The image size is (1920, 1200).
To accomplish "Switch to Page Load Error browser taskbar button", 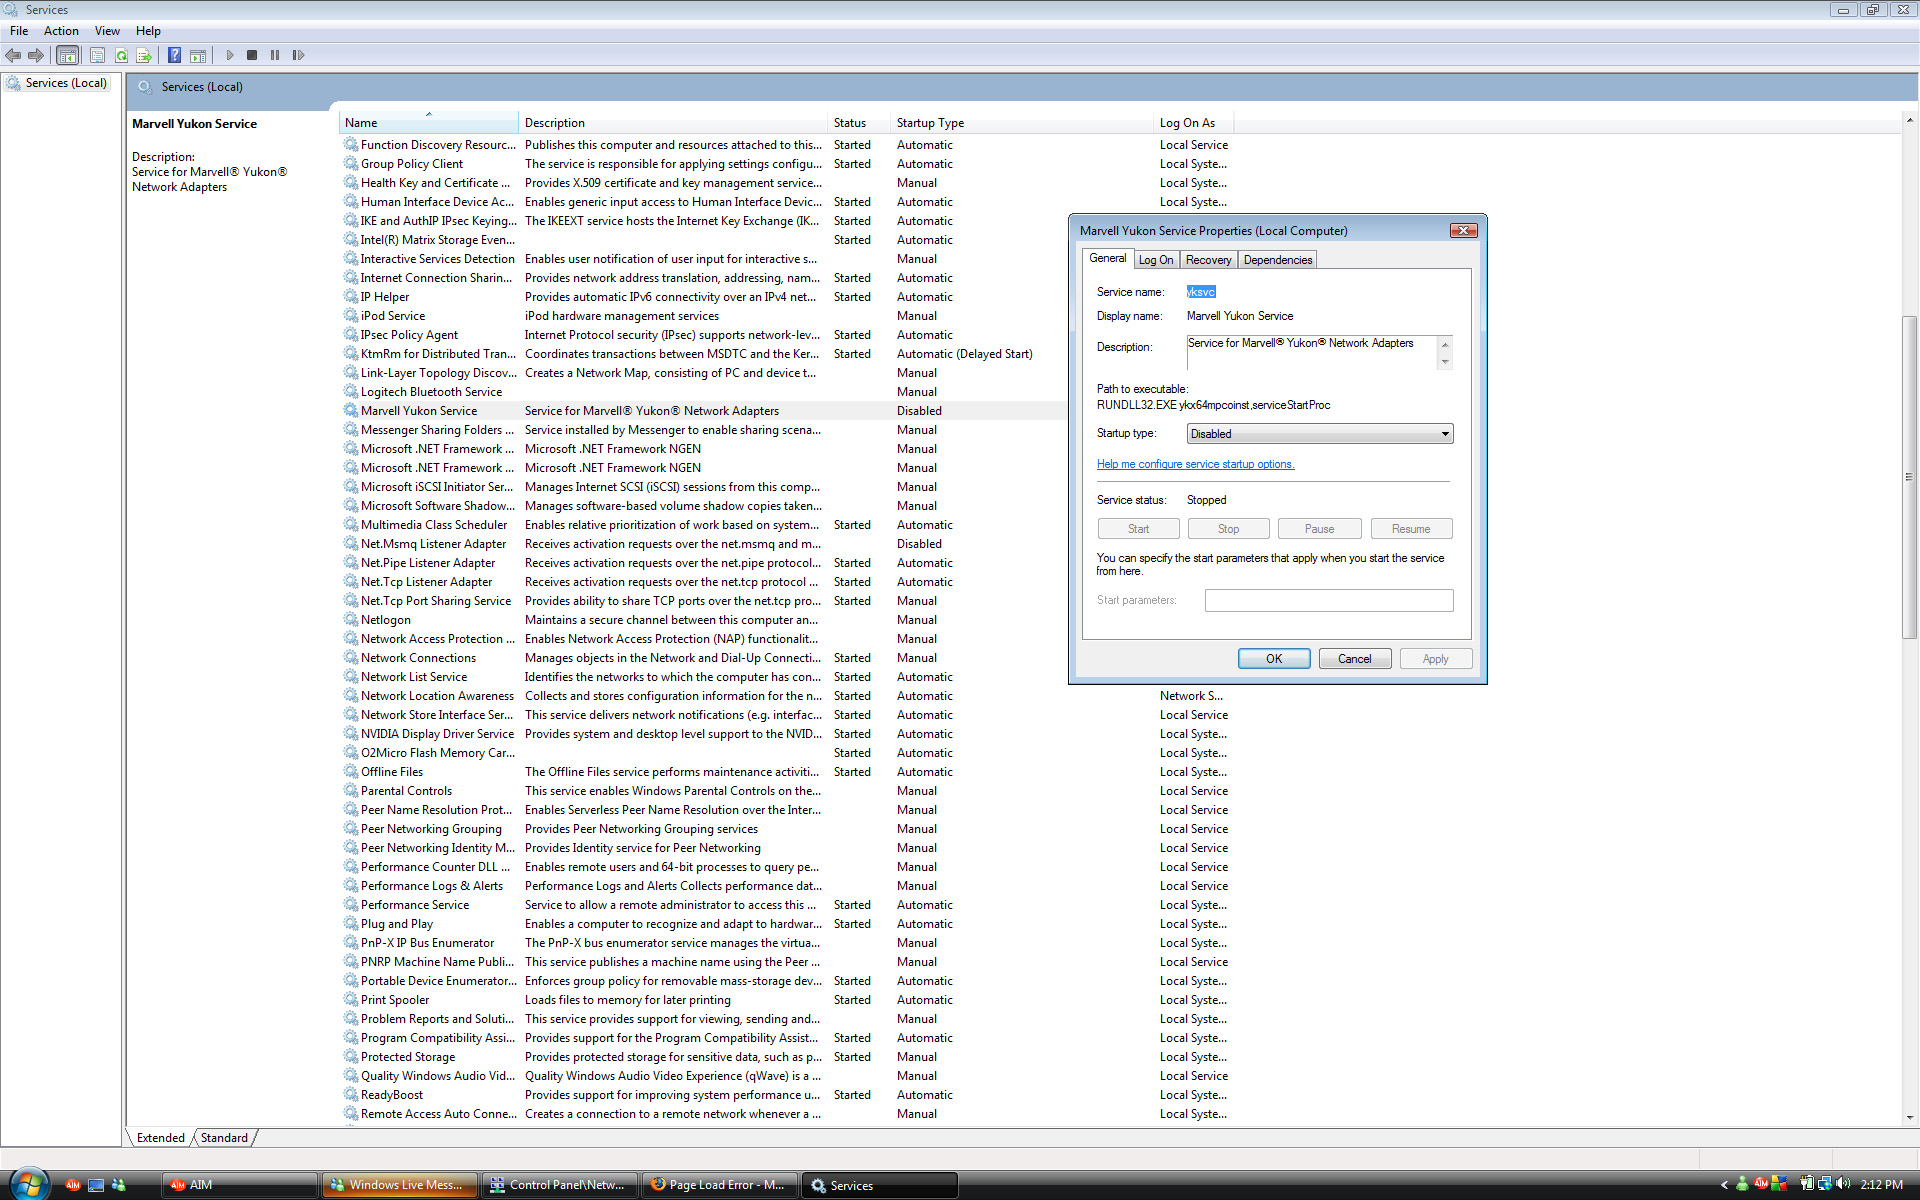I will click(x=718, y=1185).
